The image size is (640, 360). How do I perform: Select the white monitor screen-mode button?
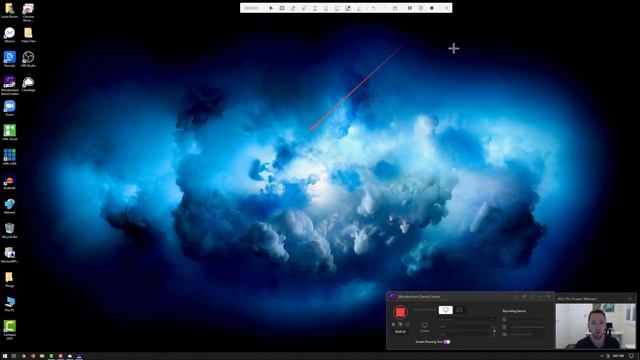point(446,310)
